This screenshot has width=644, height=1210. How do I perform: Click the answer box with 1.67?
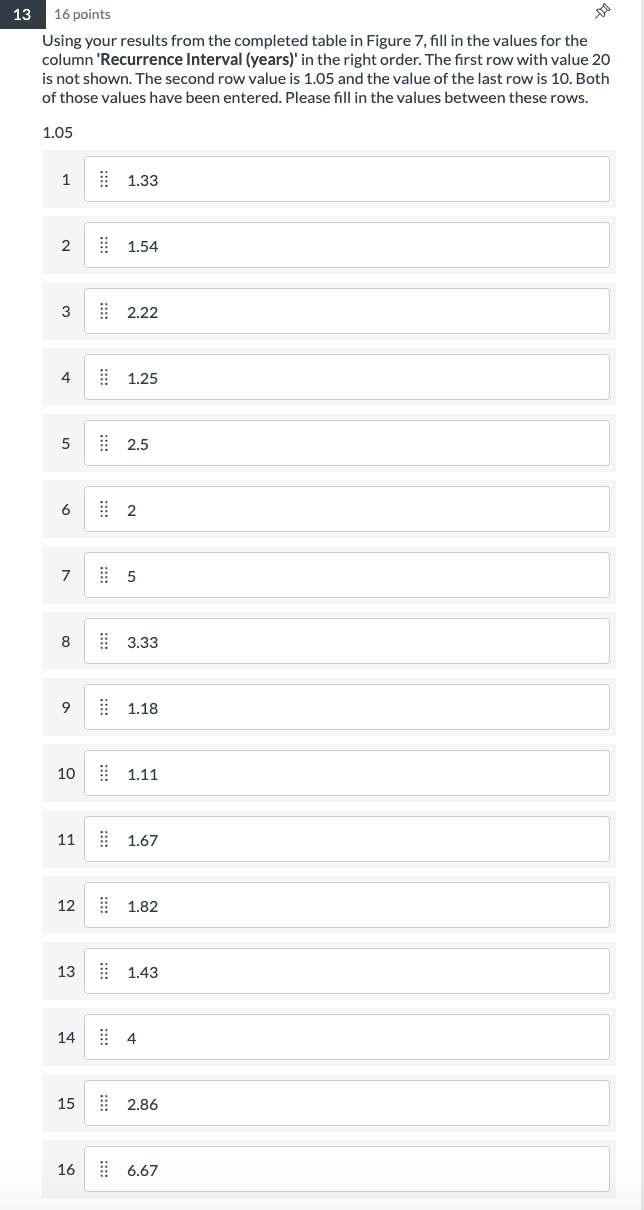pyautogui.click(x=347, y=839)
